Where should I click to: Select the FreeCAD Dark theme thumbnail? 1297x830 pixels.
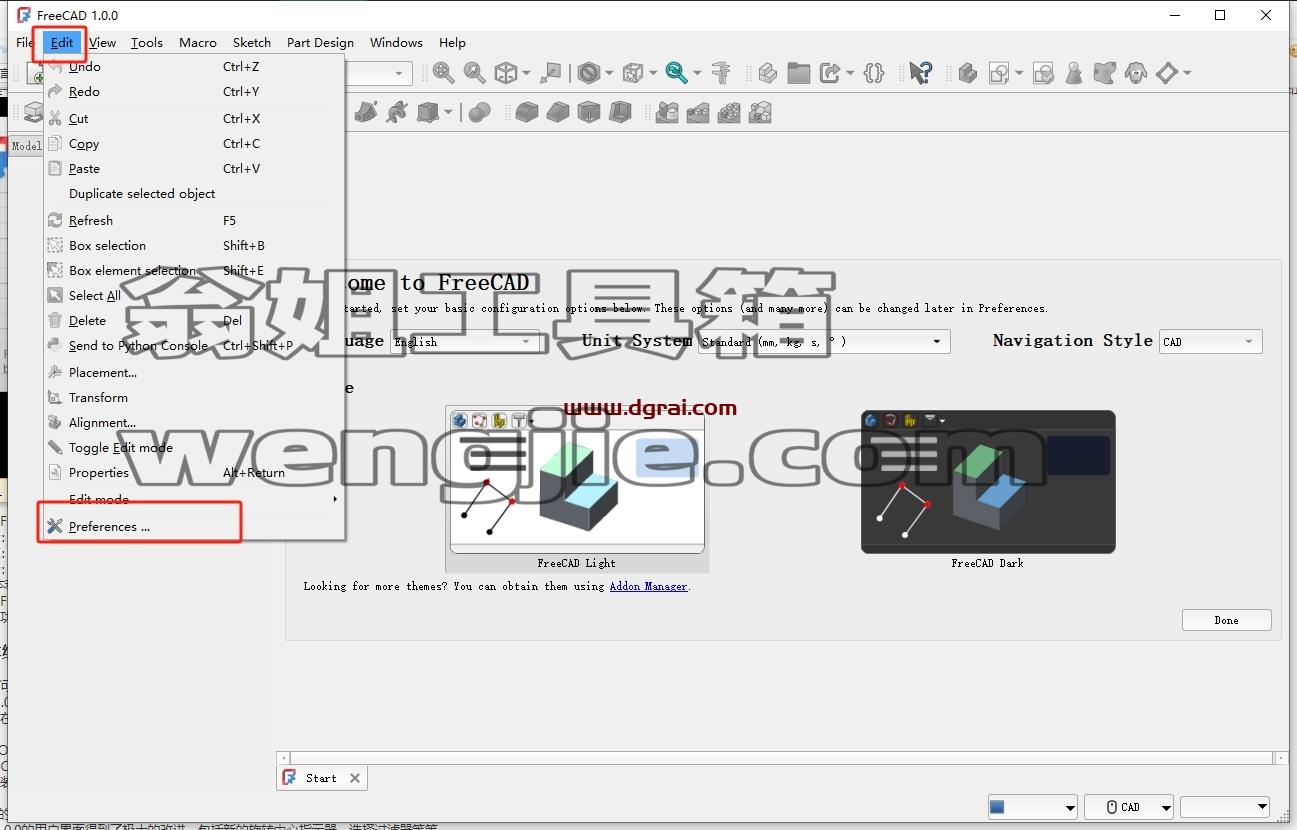(x=988, y=481)
